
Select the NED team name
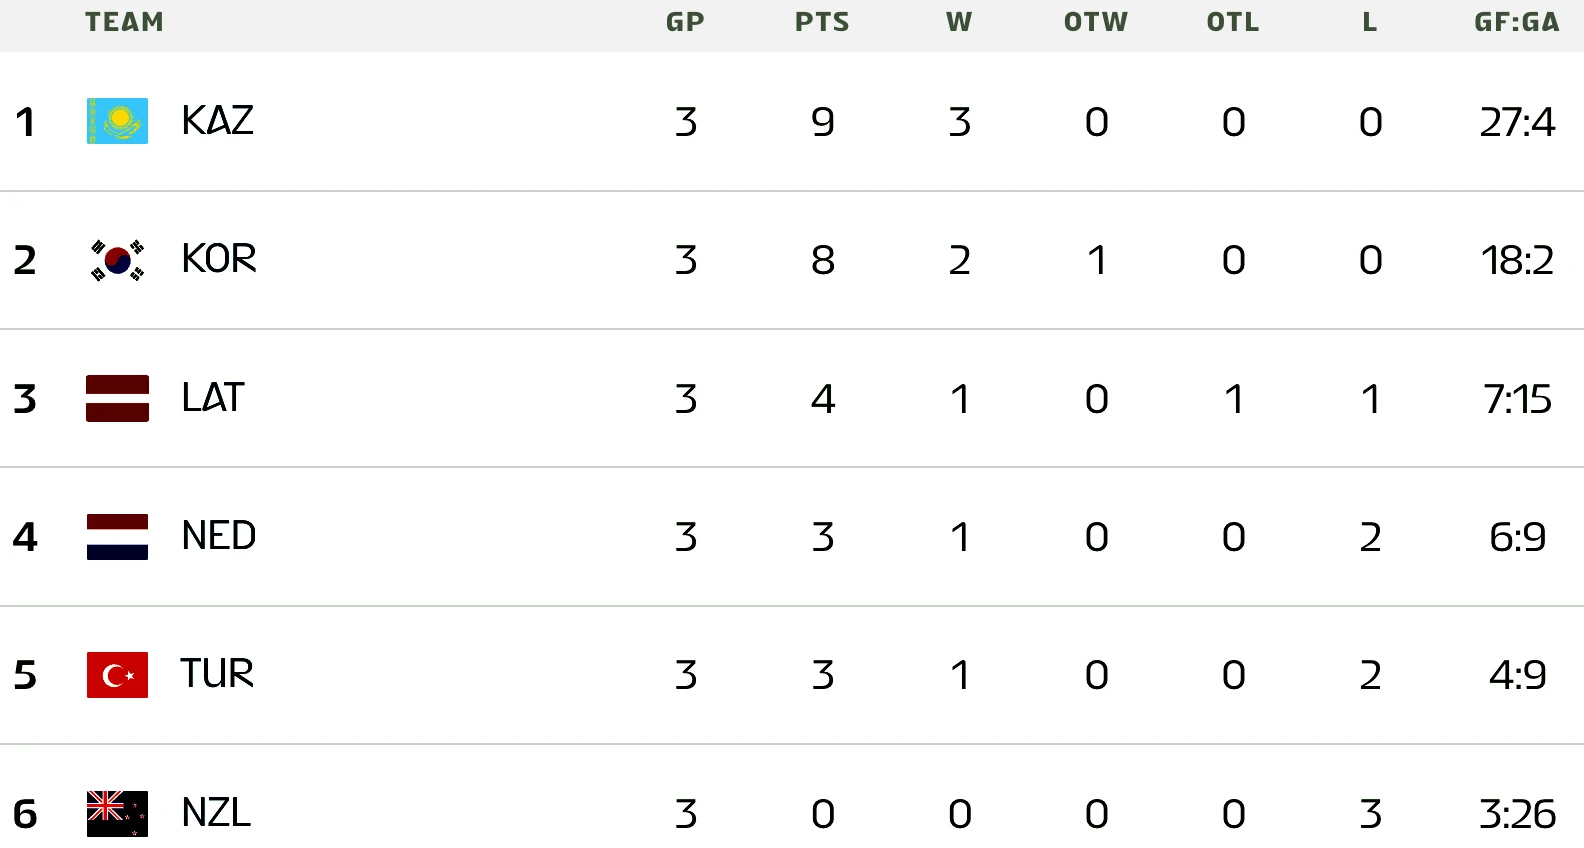click(x=219, y=536)
